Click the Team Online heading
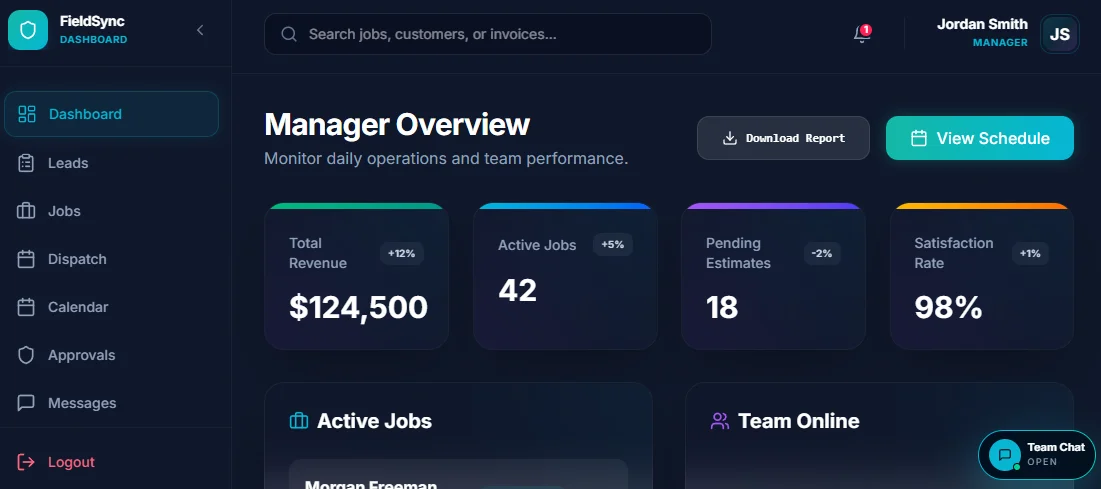This screenshot has height=489, width=1101. point(798,421)
